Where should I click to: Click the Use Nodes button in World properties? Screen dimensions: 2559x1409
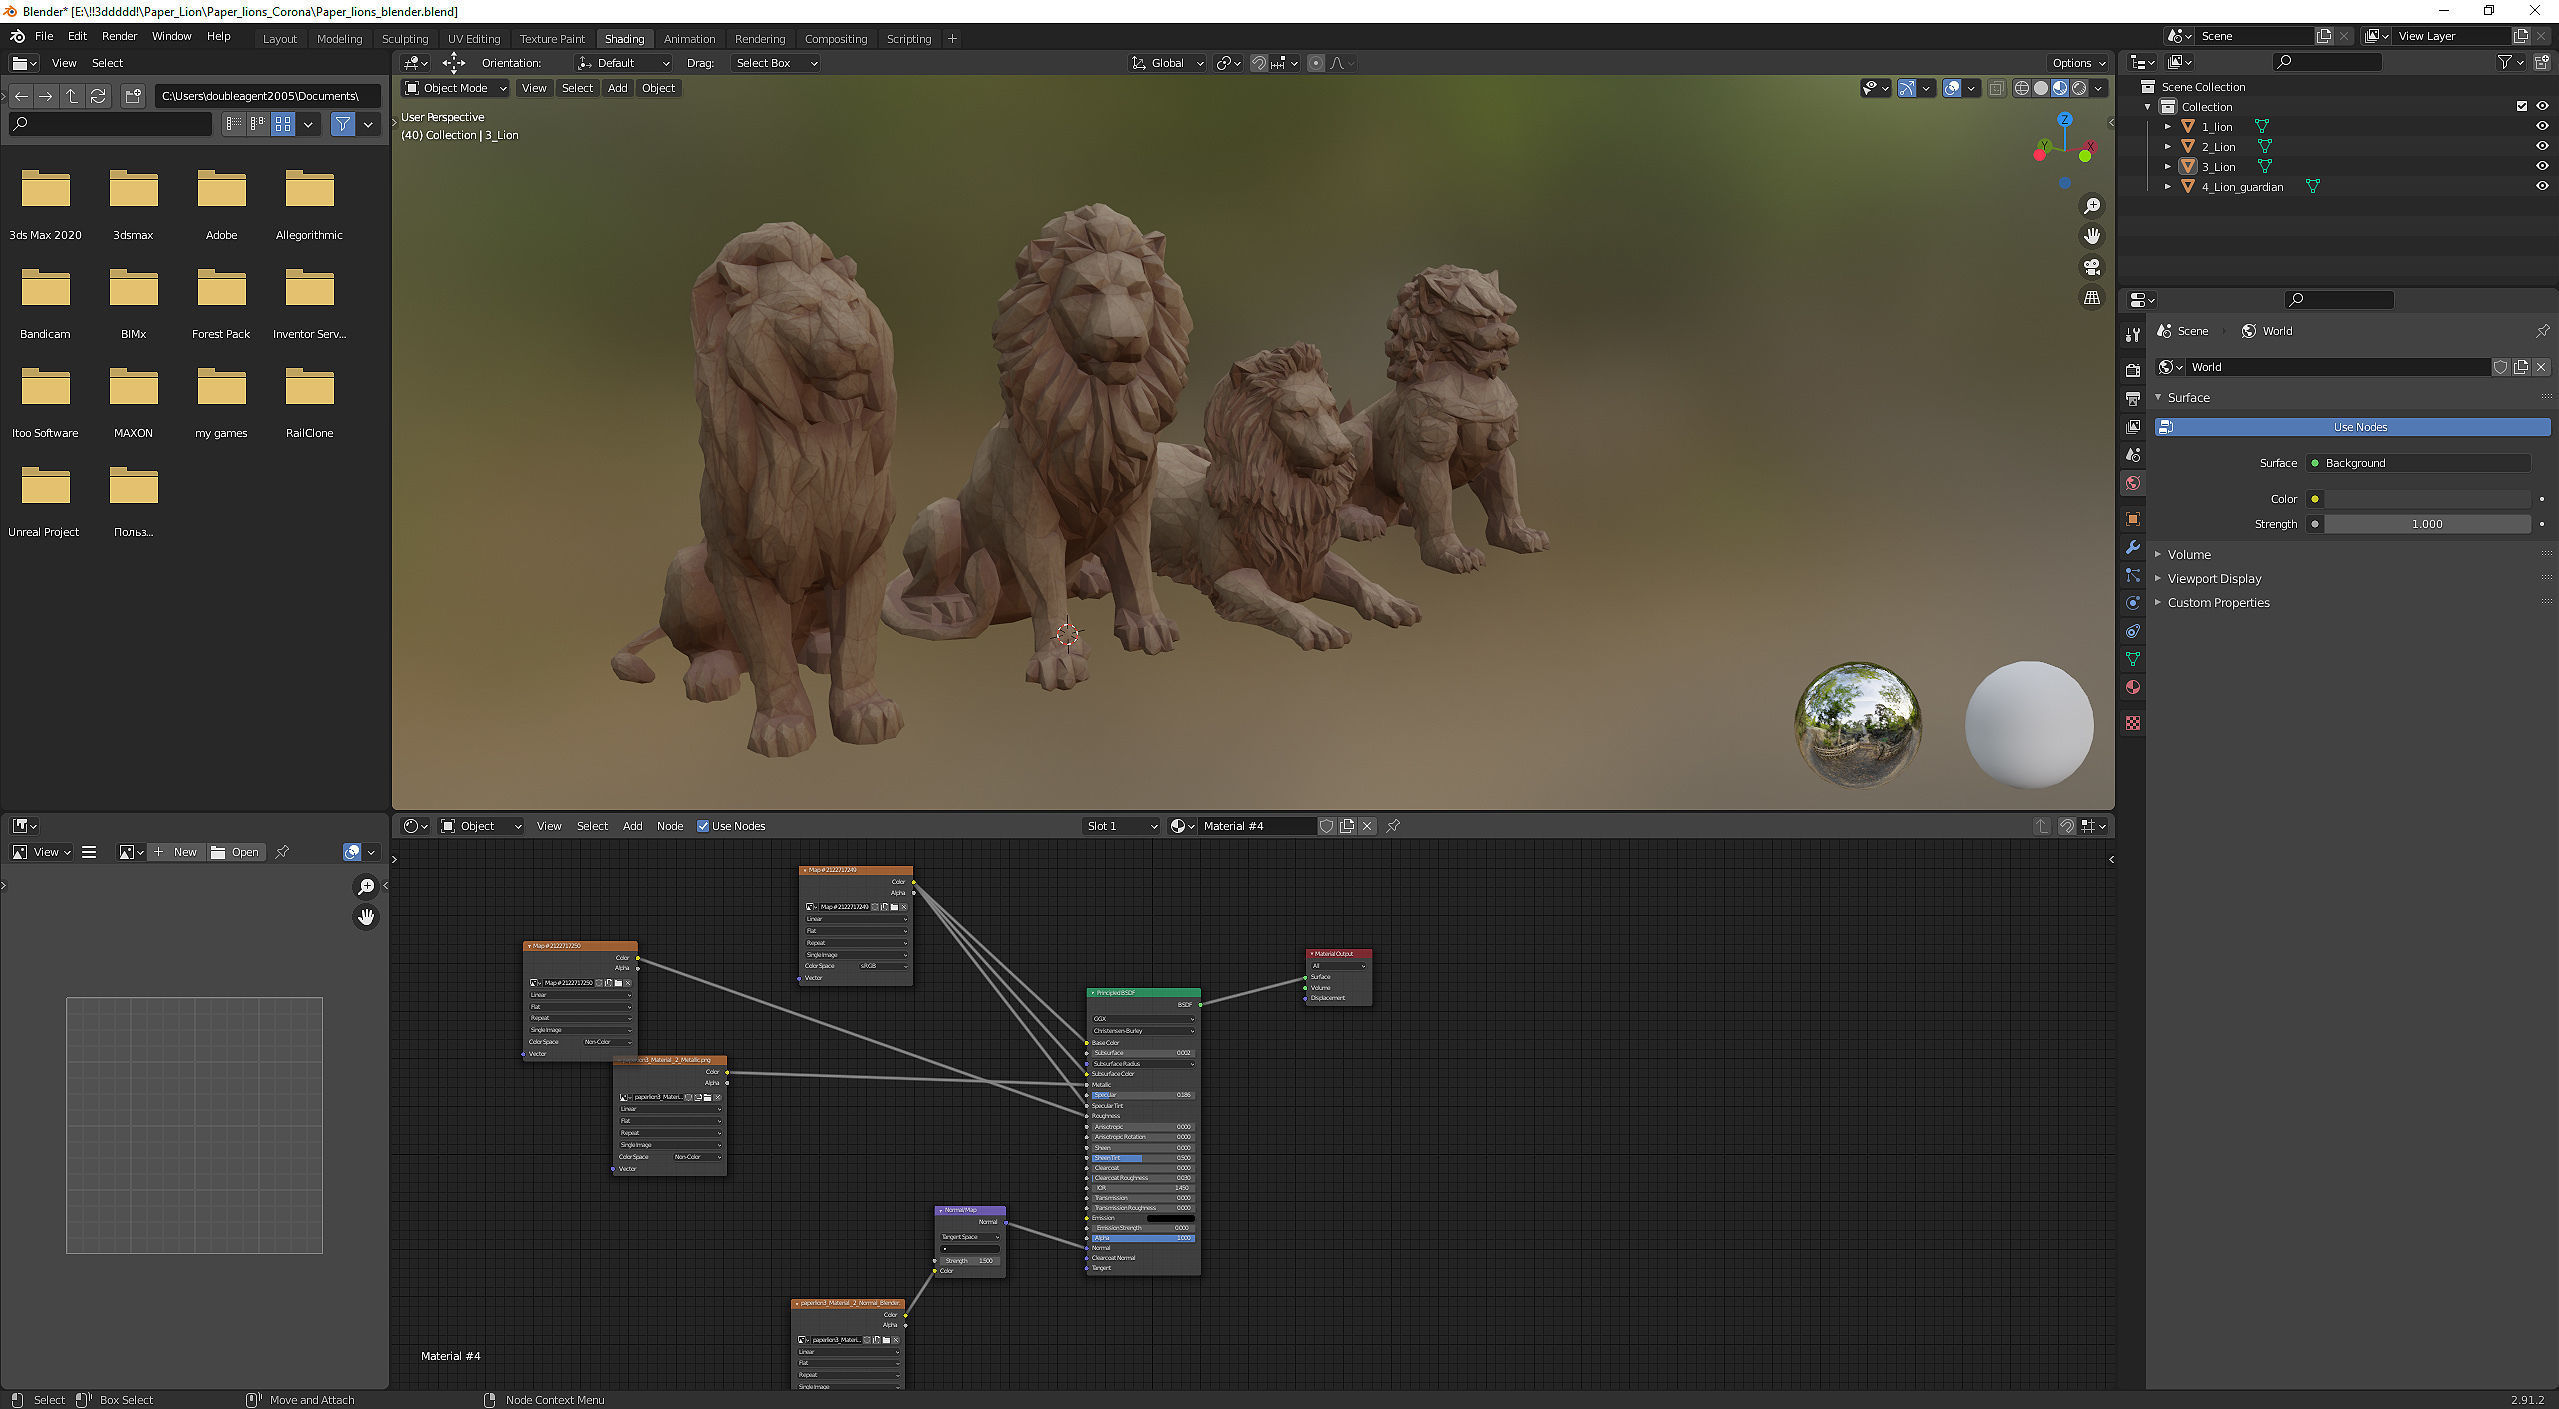[x=2352, y=427]
